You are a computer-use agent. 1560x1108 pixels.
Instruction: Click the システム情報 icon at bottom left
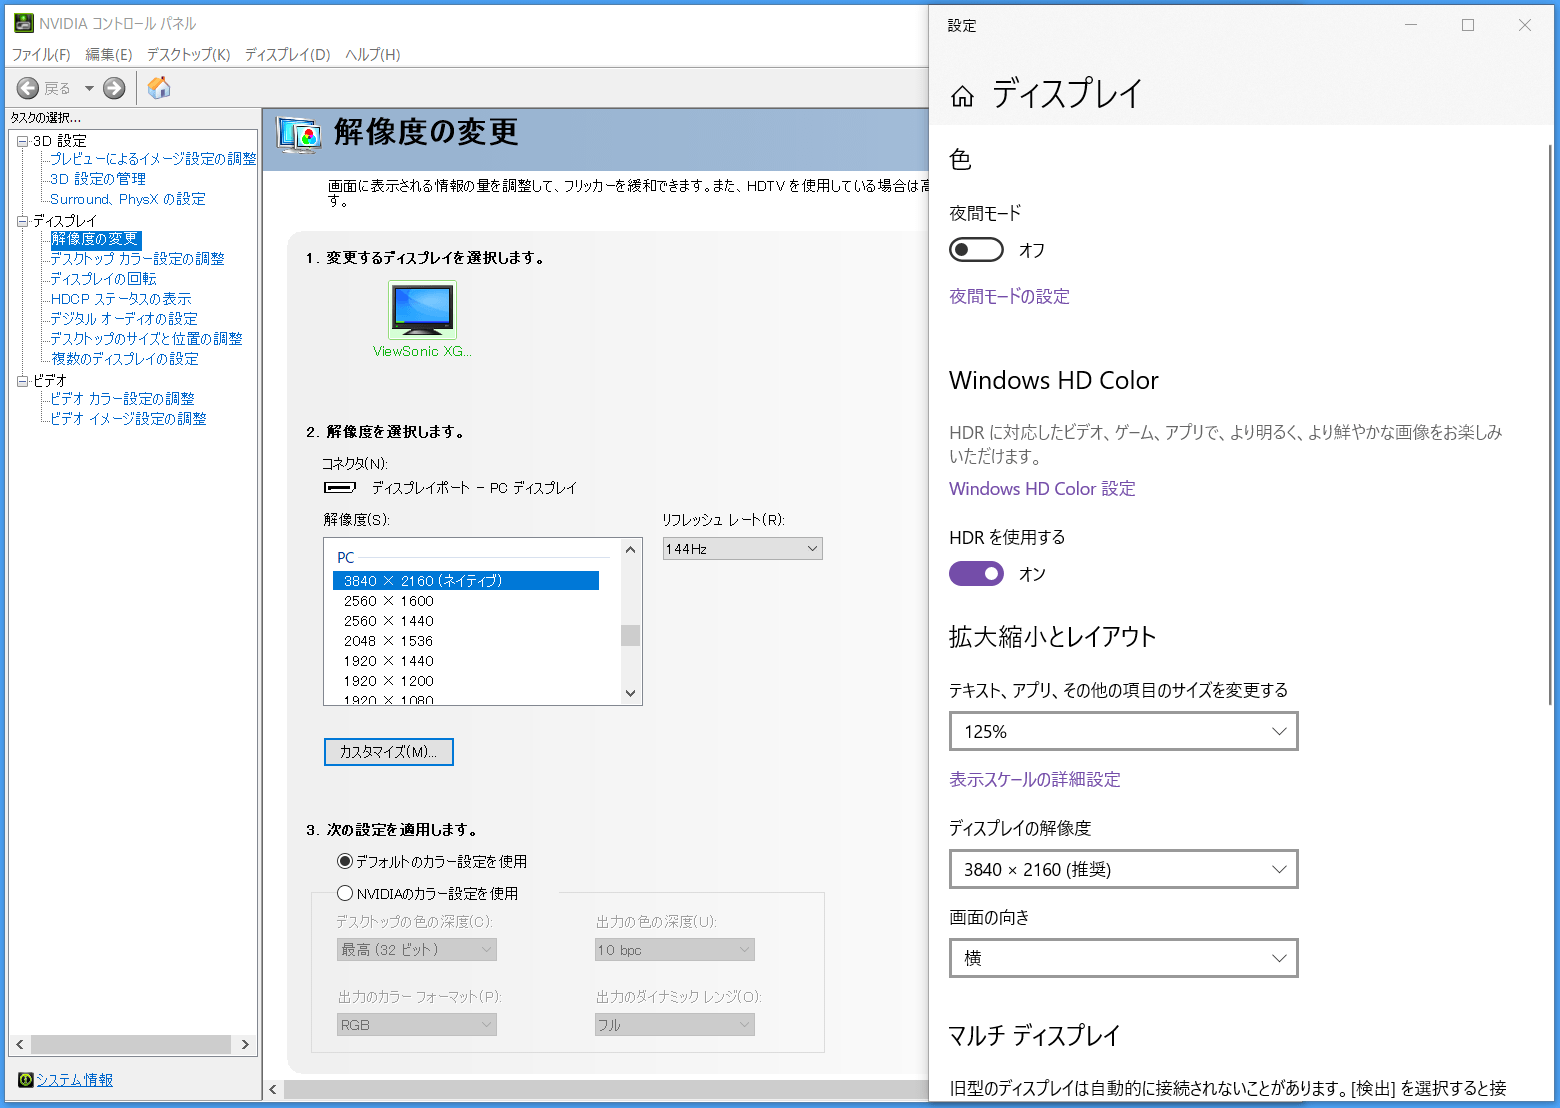25,1080
